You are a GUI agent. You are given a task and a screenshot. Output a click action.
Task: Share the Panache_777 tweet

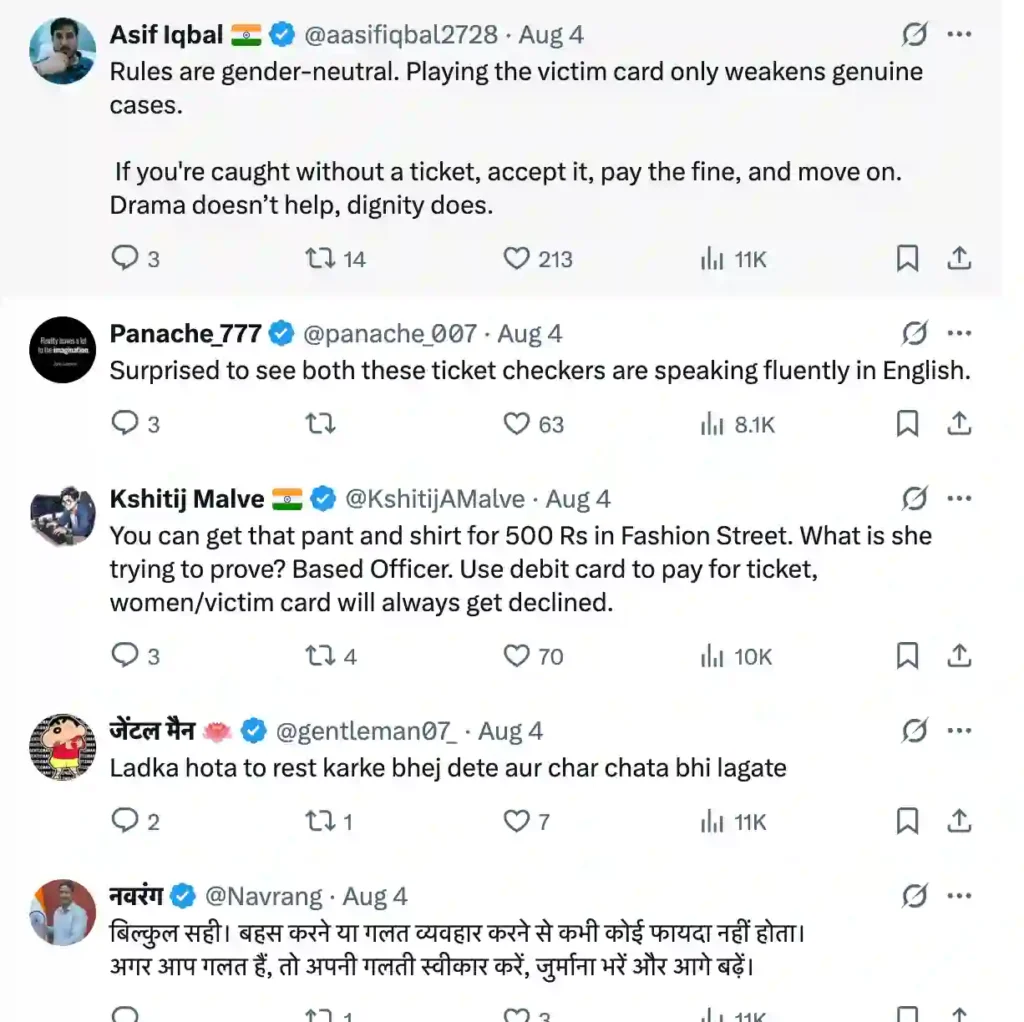[x=959, y=424]
